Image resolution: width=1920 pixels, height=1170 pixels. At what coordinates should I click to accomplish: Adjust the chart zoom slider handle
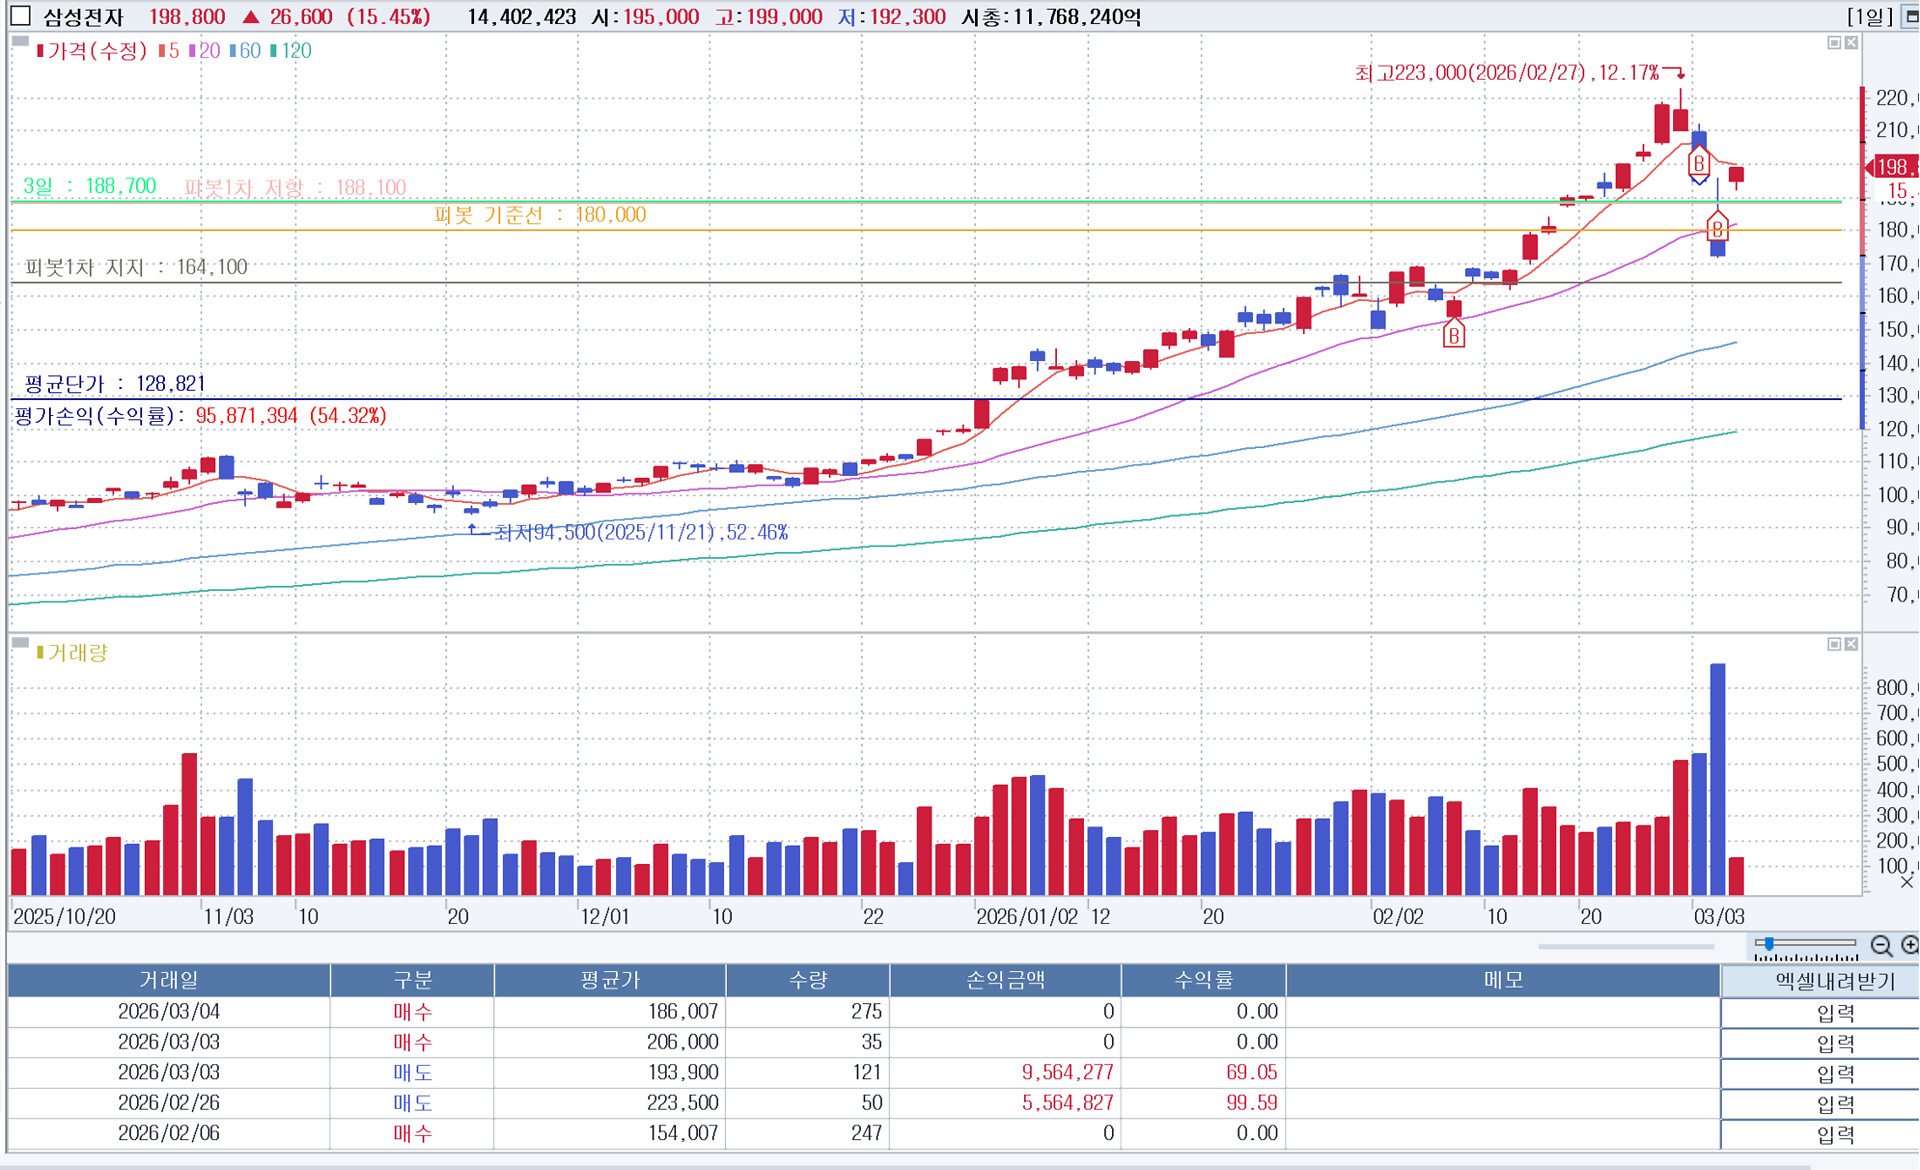click(x=1769, y=943)
